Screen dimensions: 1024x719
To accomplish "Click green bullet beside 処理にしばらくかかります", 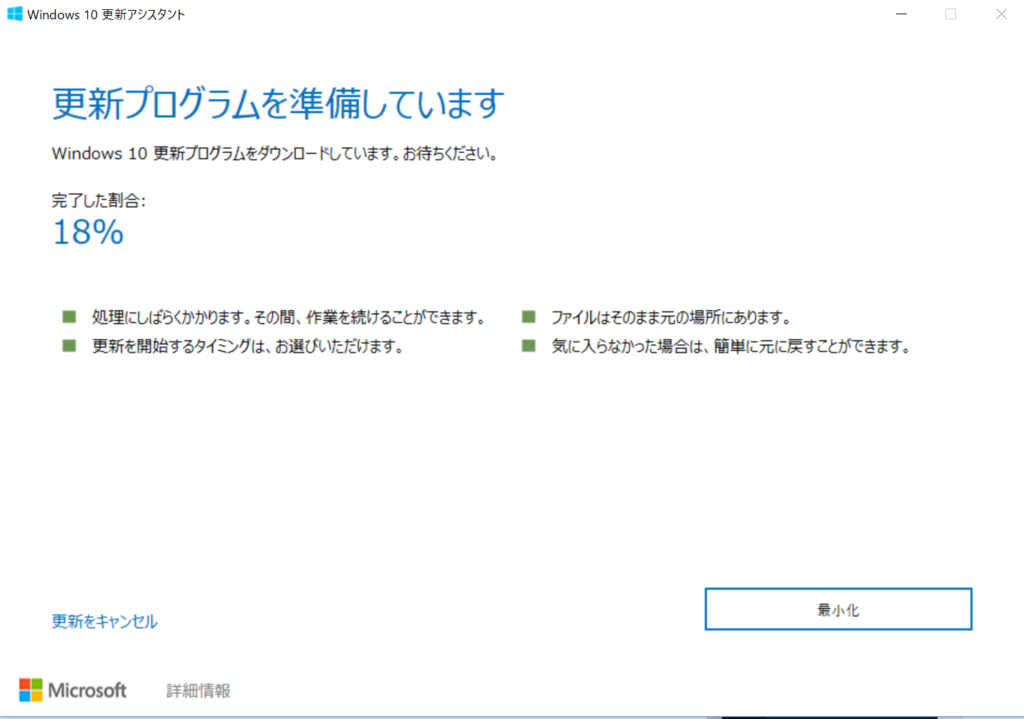I will pyautogui.click(x=69, y=317).
